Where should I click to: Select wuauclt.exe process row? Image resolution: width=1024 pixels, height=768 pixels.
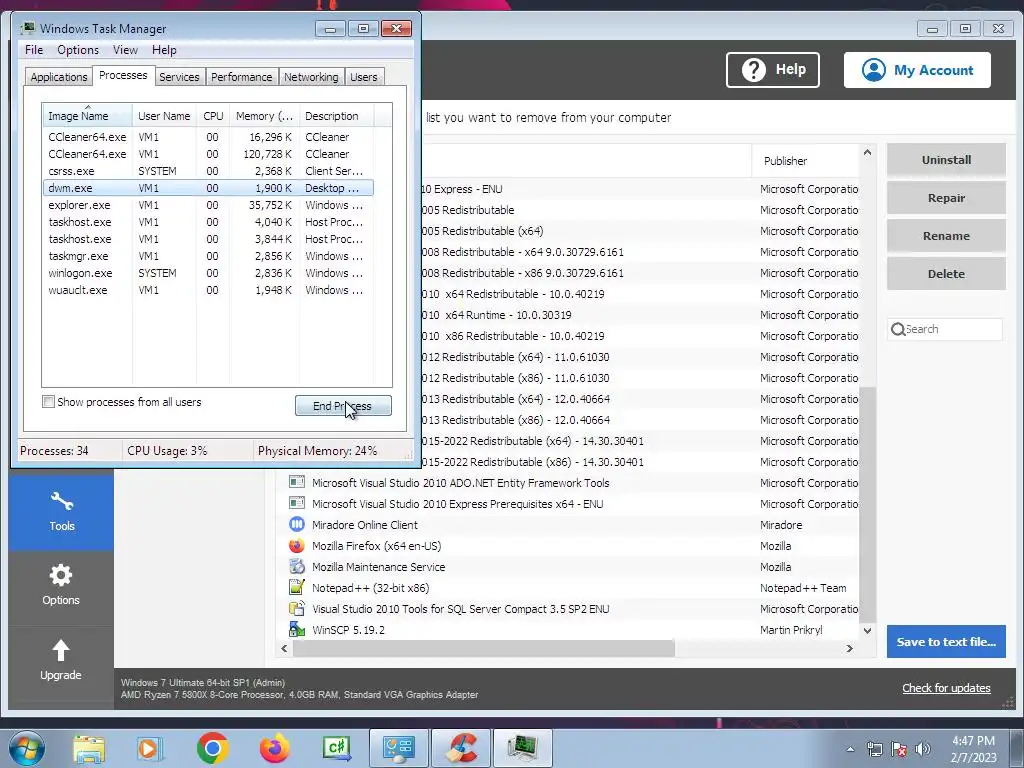[208, 290]
